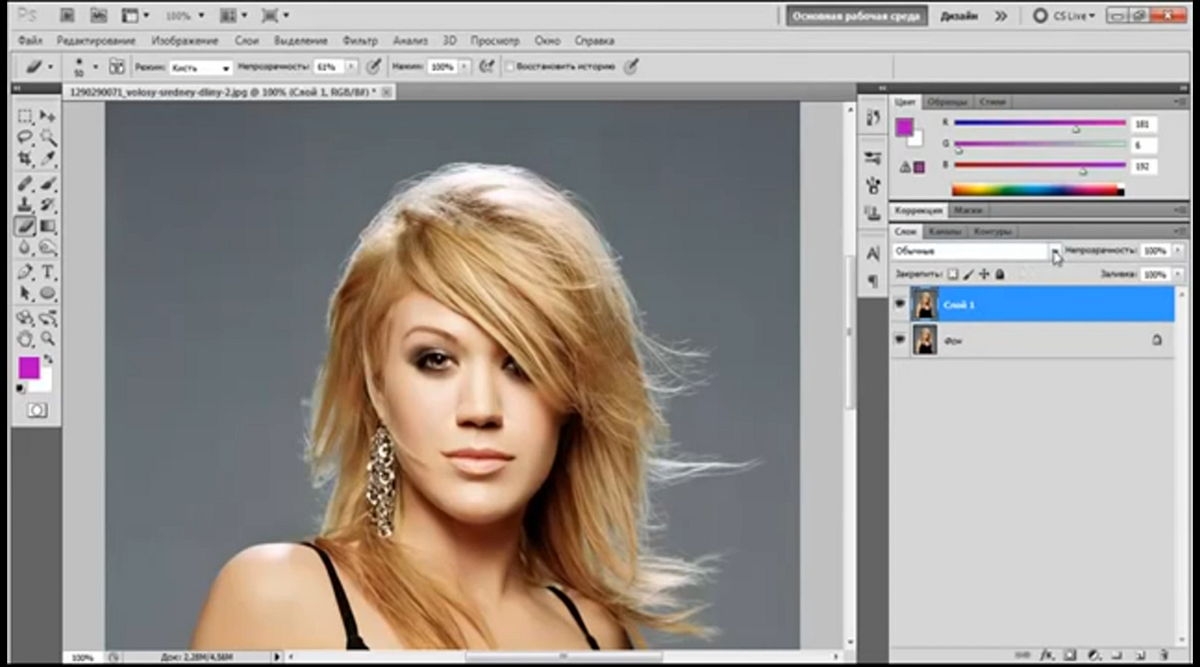Screen dimensions: 1200x667
Task: Select the Eyedropper tool
Action: [x=47, y=159]
